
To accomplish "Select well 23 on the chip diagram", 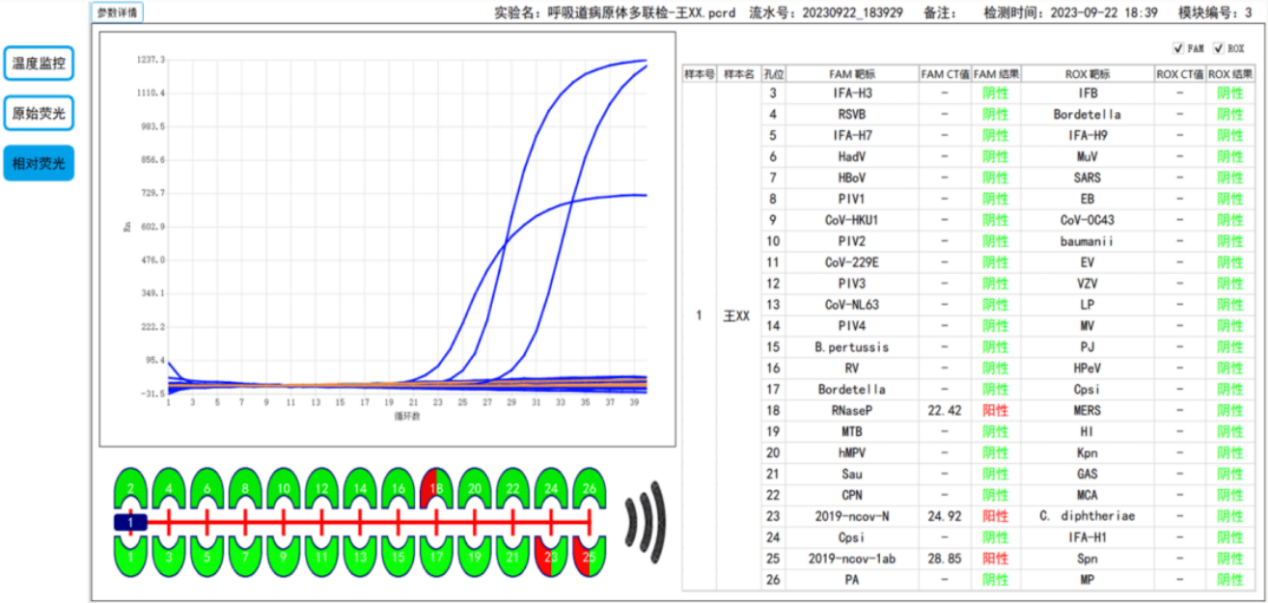I will coord(549,555).
